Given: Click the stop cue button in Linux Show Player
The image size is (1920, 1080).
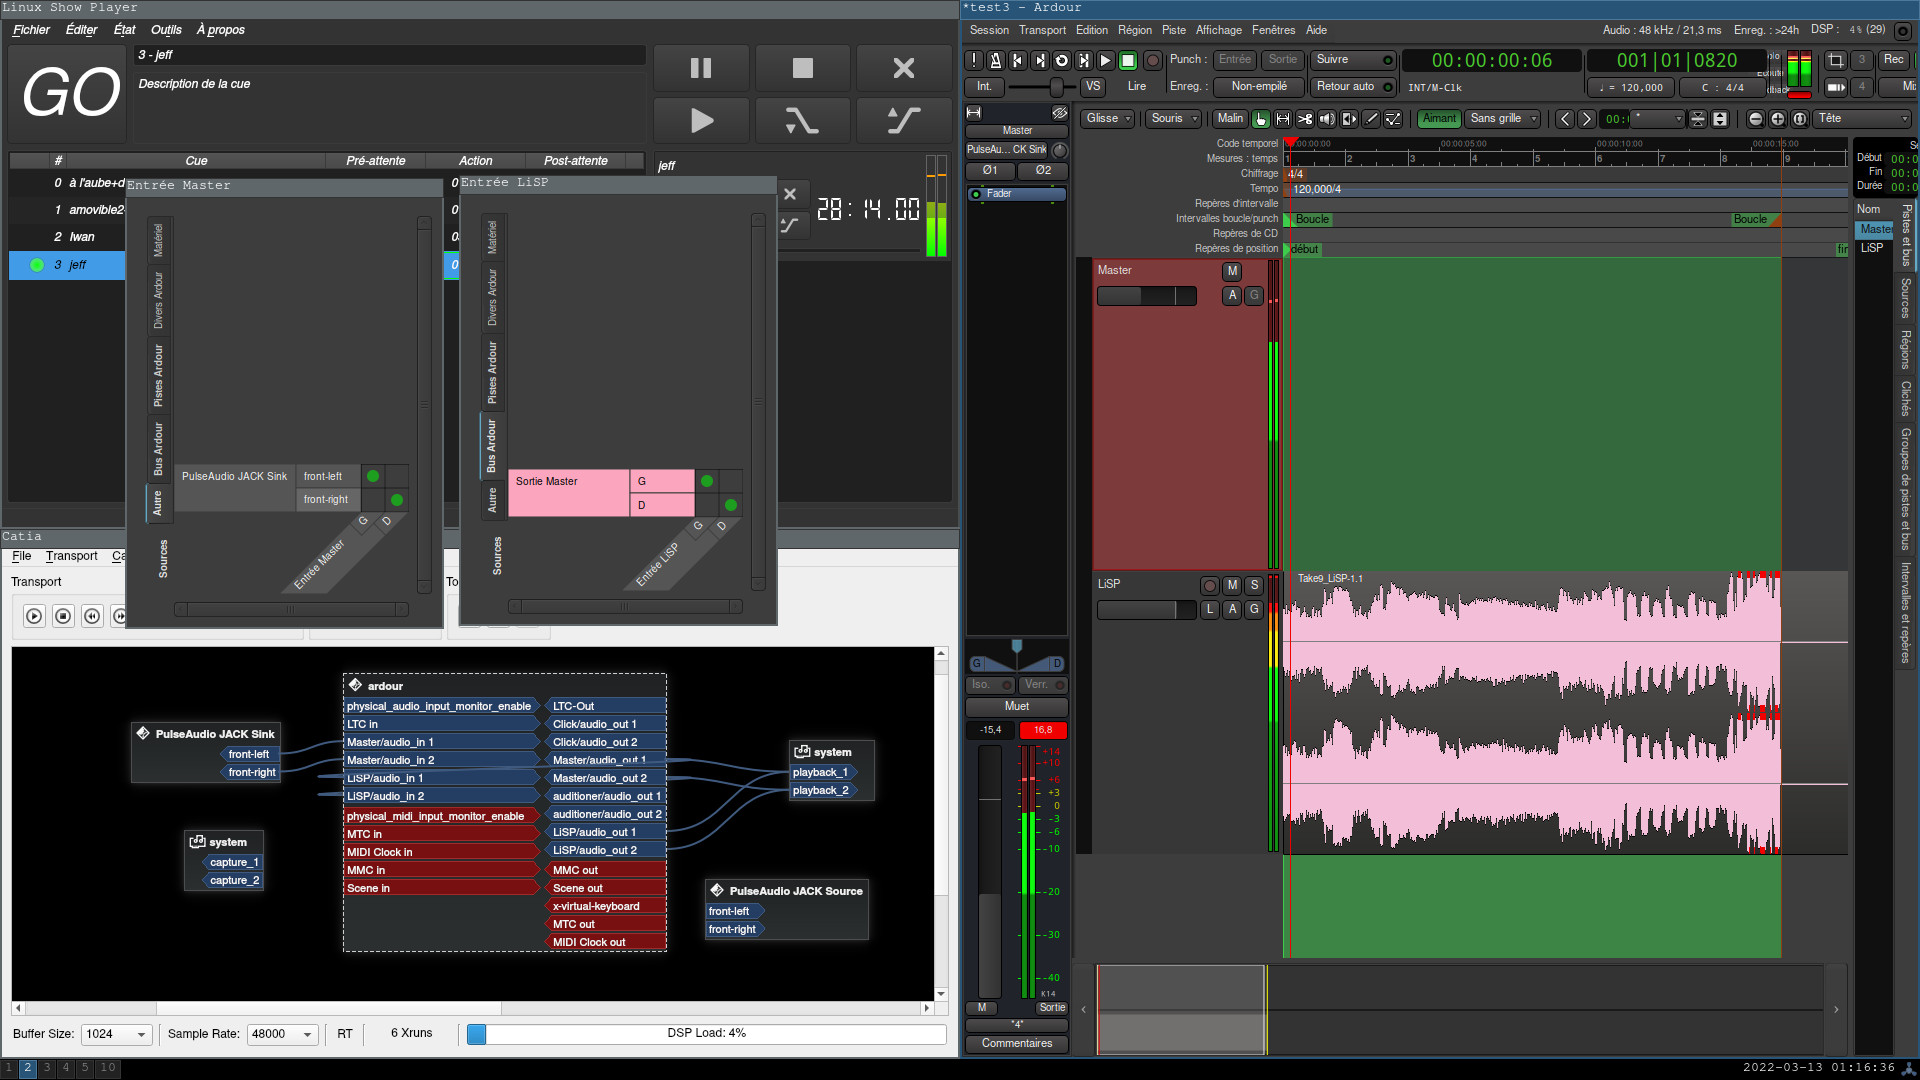Looking at the screenshot, I should pos(802,68).
